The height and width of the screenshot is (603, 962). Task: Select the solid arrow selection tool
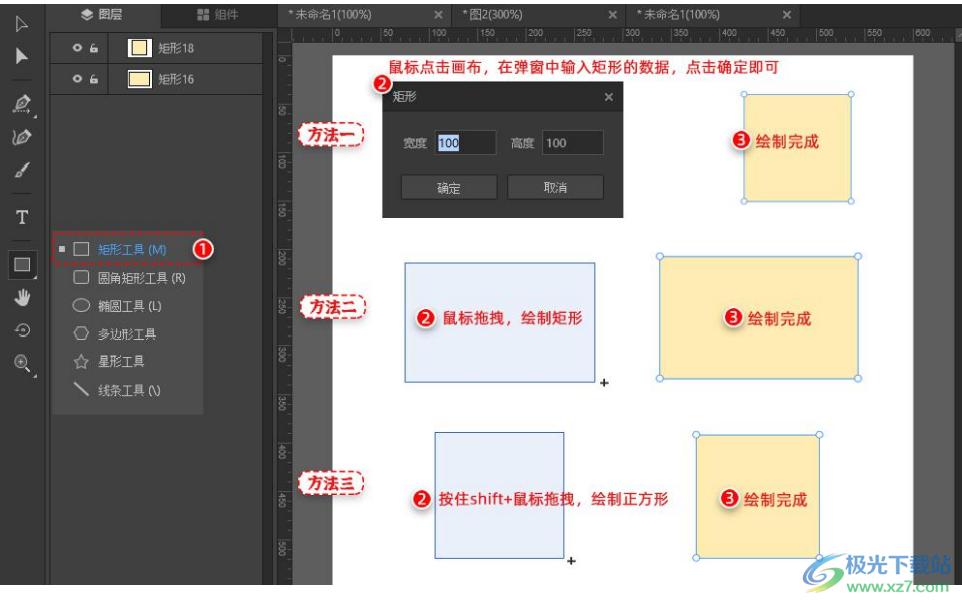pyautogui.click(x=22, y=56)
